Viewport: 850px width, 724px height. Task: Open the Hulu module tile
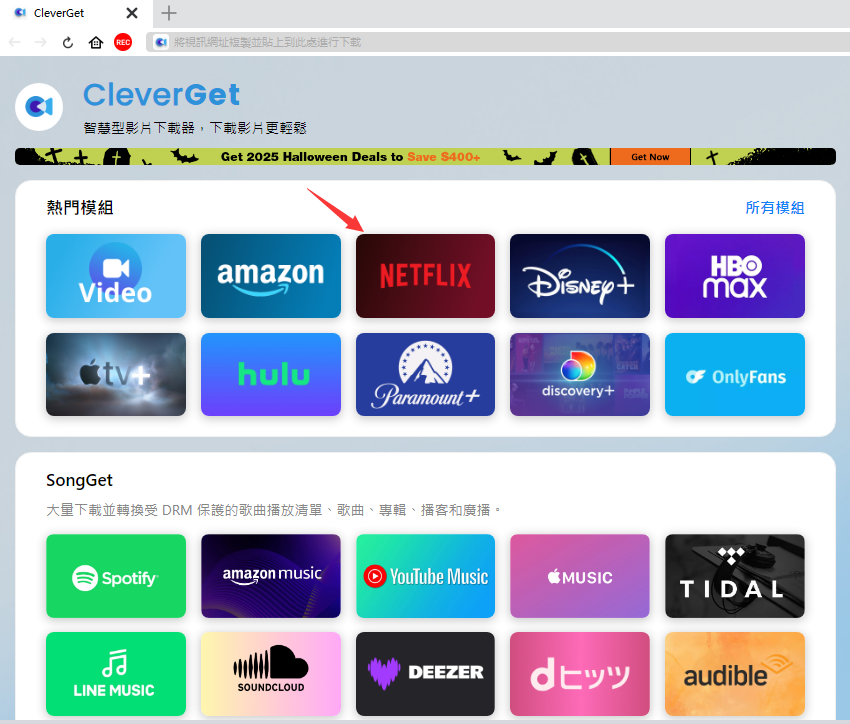[x=271, y=374]
